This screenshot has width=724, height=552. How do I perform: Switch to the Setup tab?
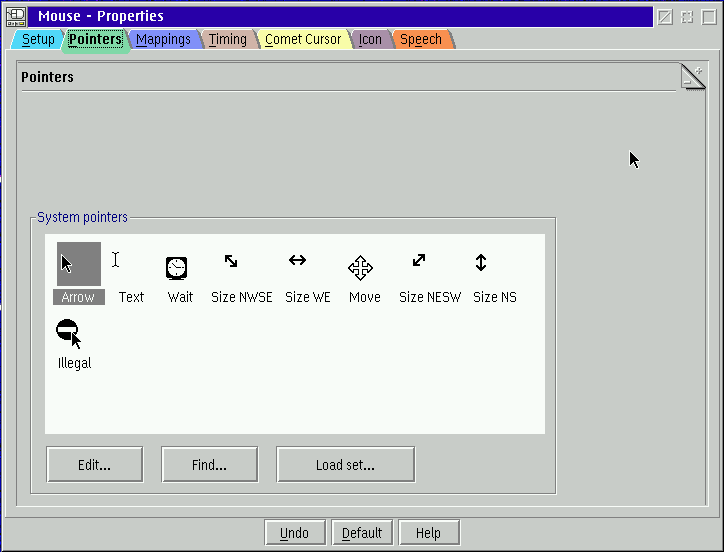(38, 40)
